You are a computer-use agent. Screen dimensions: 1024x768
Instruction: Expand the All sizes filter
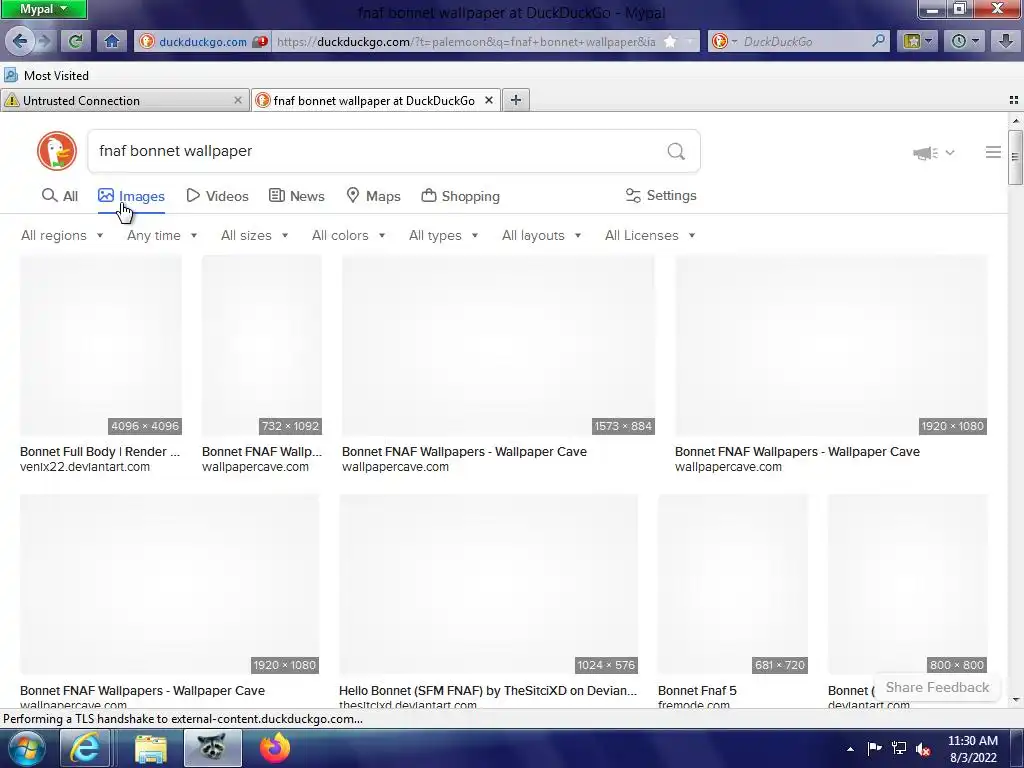[x=254, y=235]
